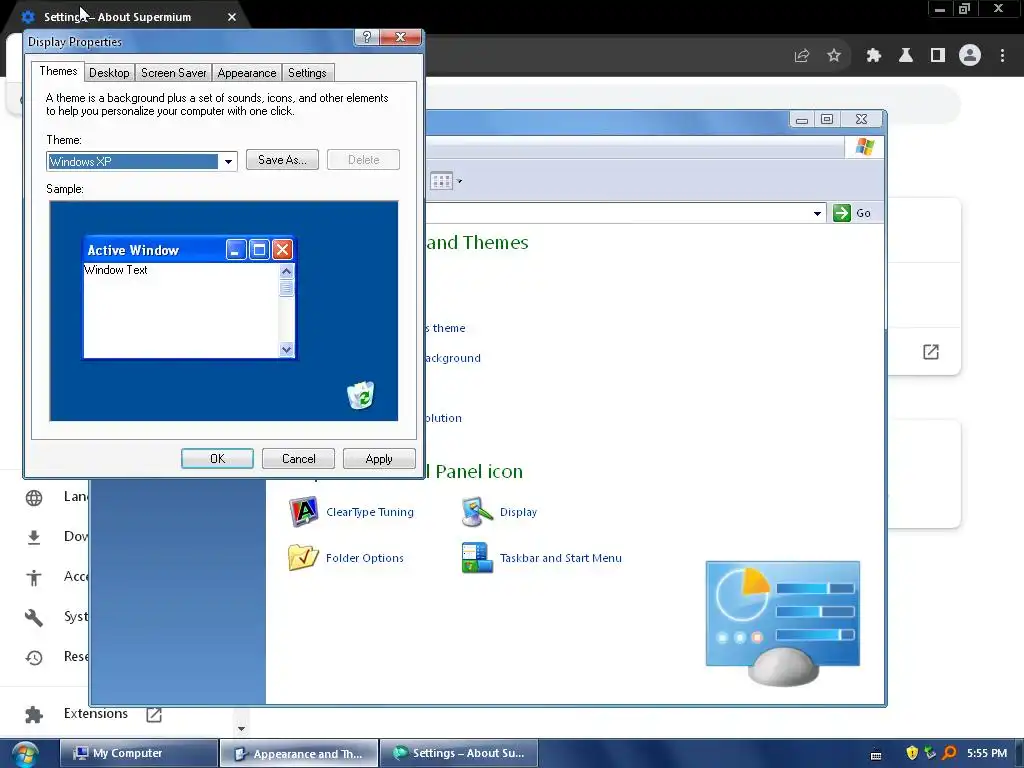Click the System wrench icon in sidebar
Screen dimensions: 1024x768
coord(34,618)
